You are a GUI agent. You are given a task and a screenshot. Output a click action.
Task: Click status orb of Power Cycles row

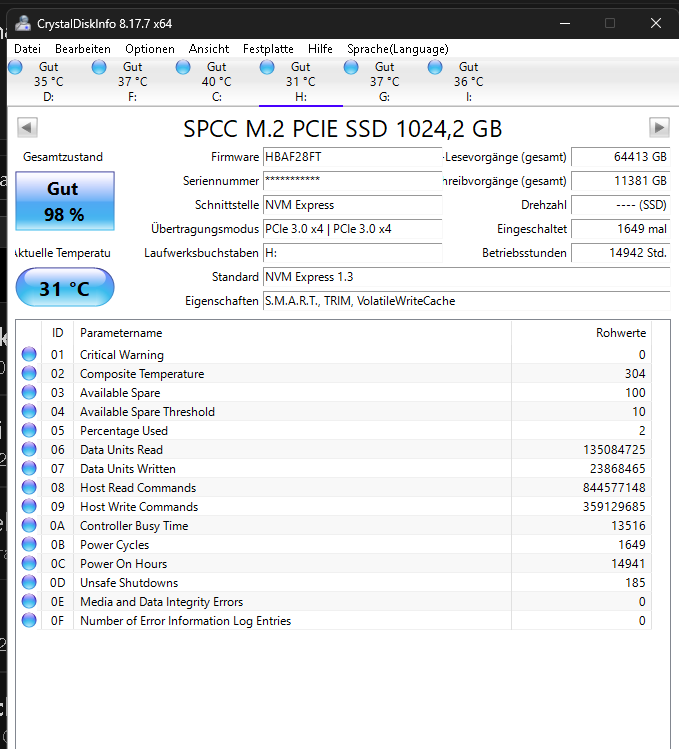(x=29, y=544)
